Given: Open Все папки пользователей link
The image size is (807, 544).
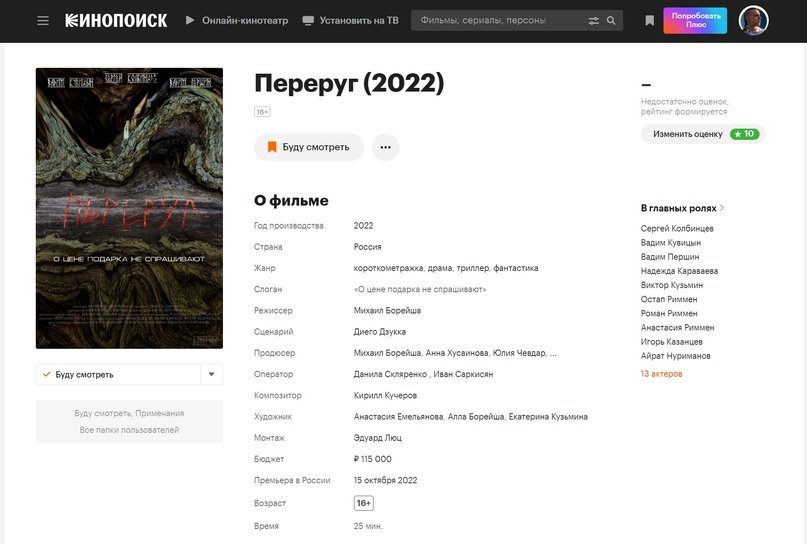Looking at the screenshot, I should tap(129, 430).
